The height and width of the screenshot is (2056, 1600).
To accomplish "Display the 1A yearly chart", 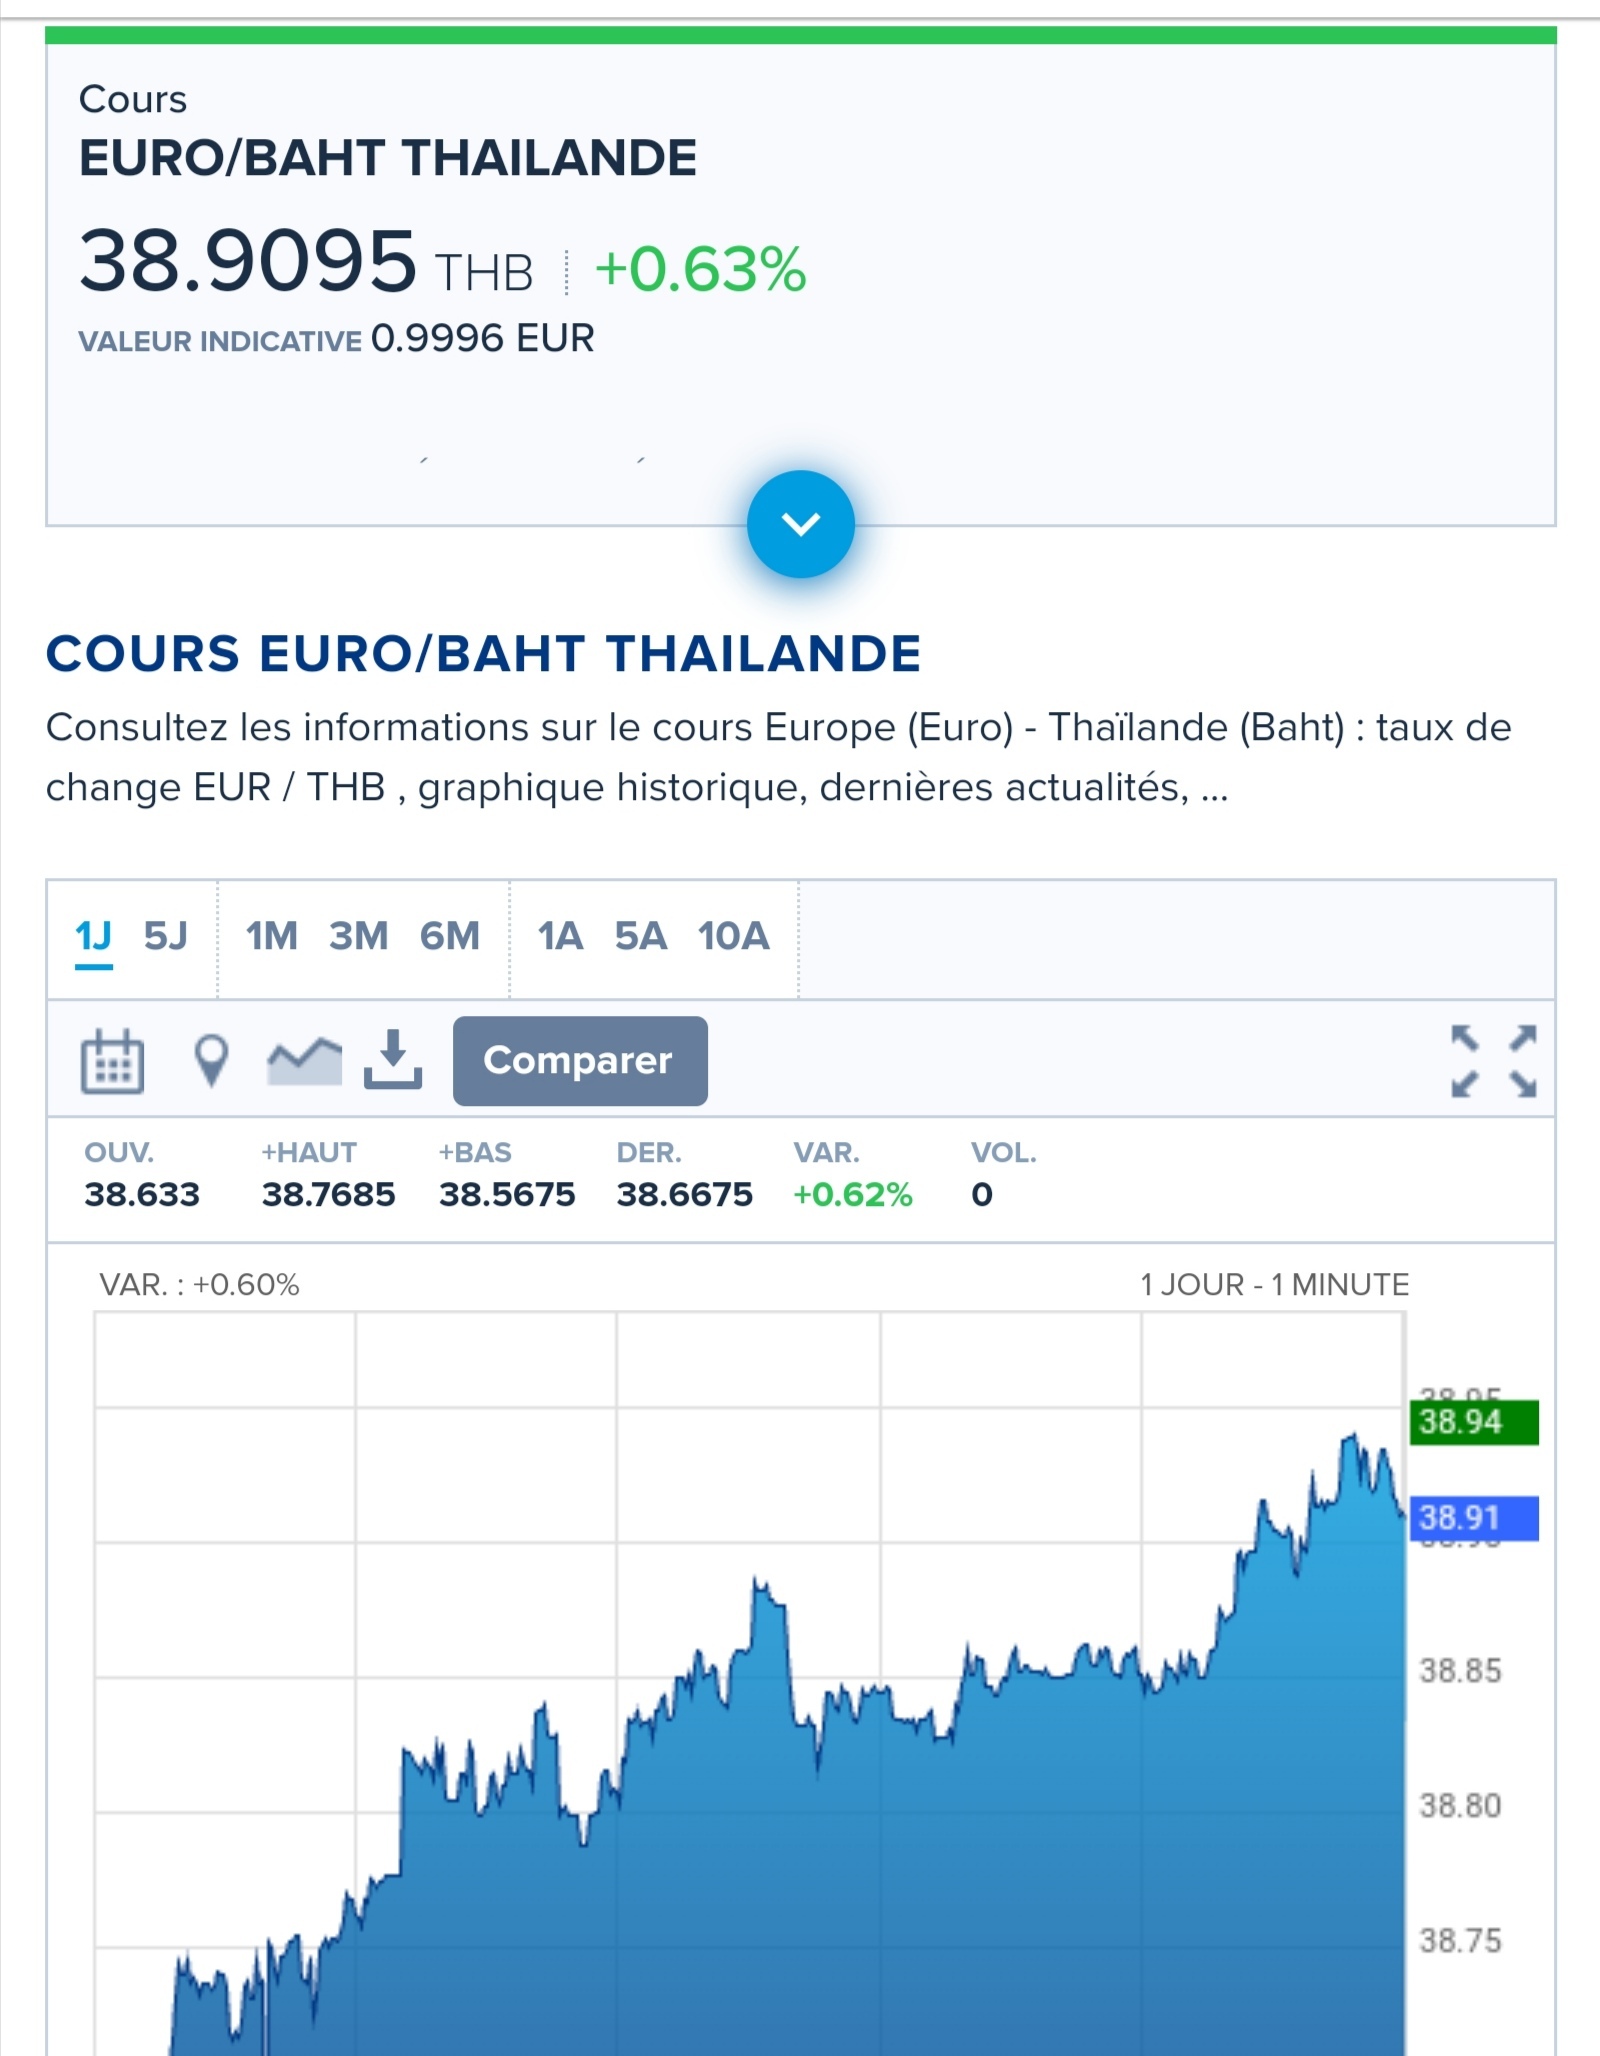I will click(x=560, y=937).
